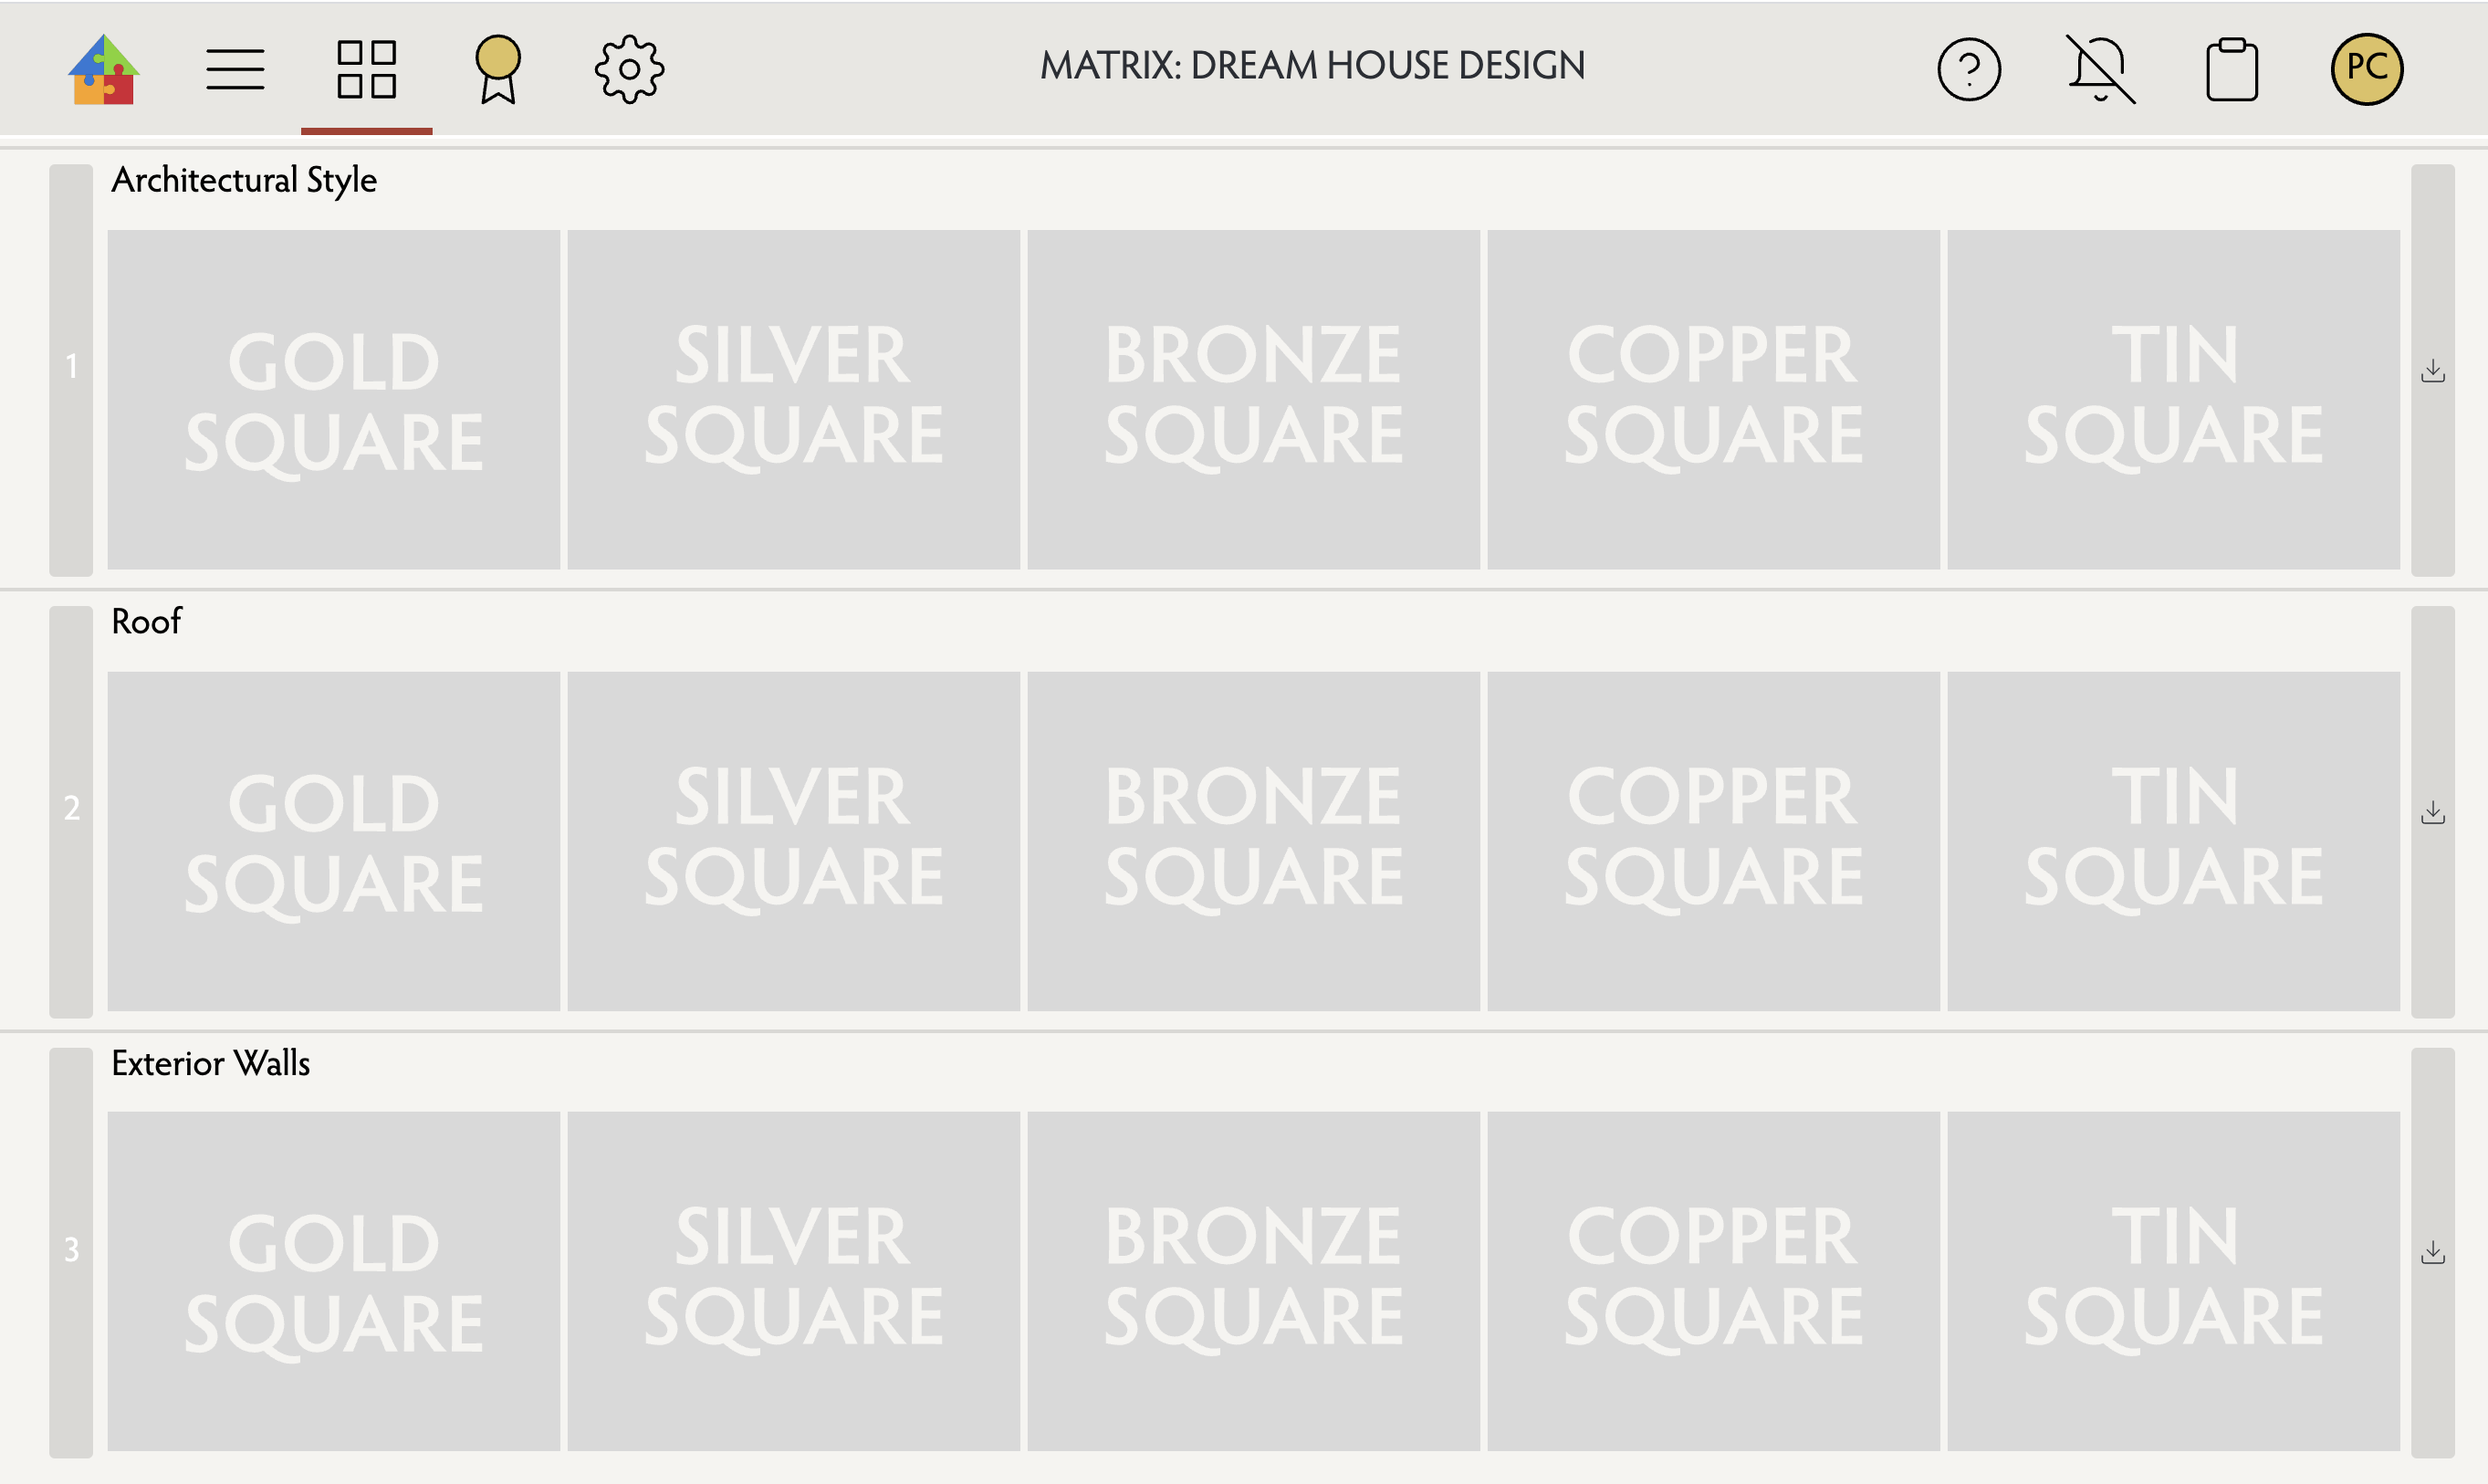Click row number 1 handle

pyautogui.click(x=71, y=367)
